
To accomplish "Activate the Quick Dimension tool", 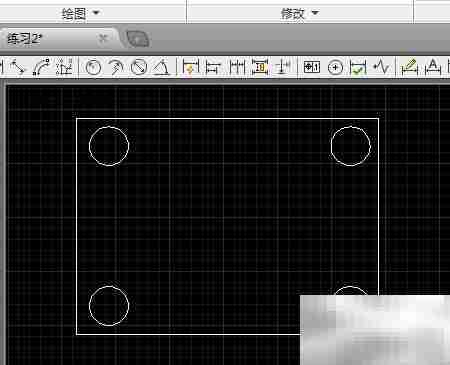I will (191, 67).
